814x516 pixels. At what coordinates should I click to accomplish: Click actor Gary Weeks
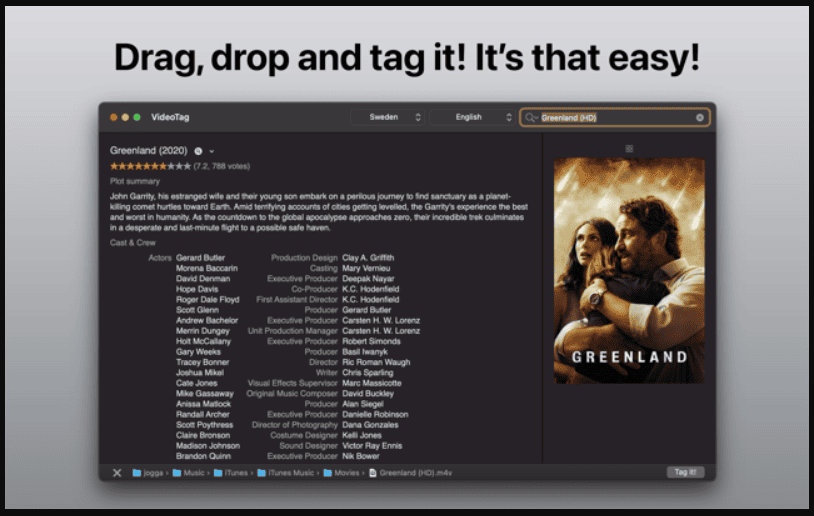198,351
